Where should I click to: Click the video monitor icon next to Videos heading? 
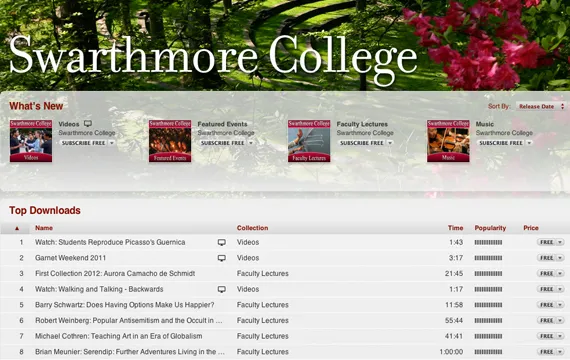[88, 124]
